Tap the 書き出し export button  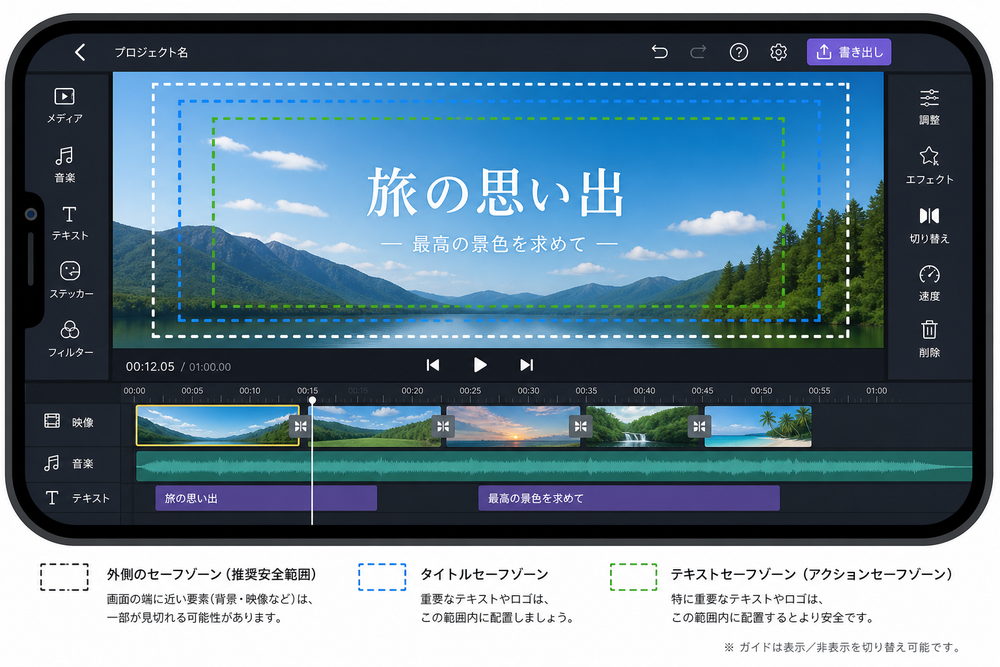(849, 52)
